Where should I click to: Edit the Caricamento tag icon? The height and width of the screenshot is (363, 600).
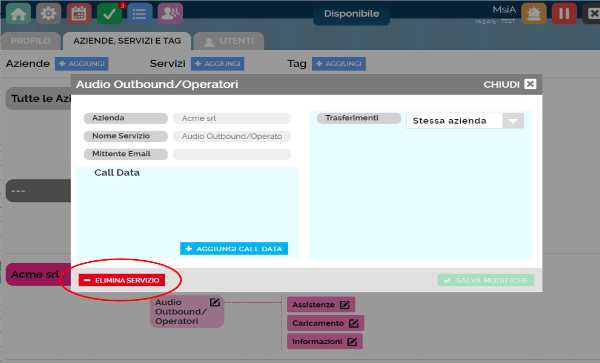[354, 324]
